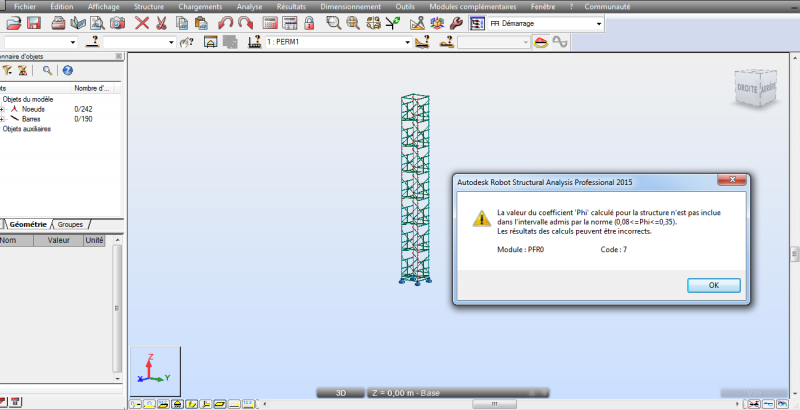800x410 pixels.
Task: Click the ViewCube DROITE face
Action: point(746,89)
